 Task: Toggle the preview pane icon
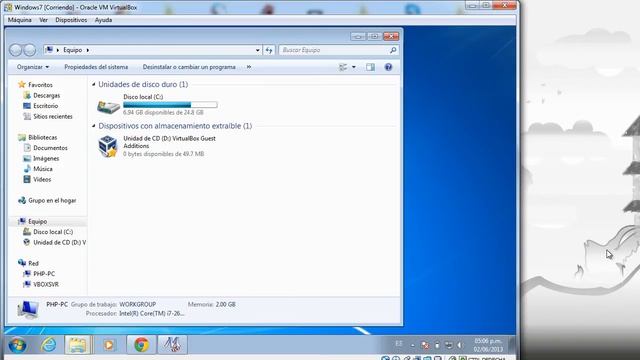click(x=370, y=67)
